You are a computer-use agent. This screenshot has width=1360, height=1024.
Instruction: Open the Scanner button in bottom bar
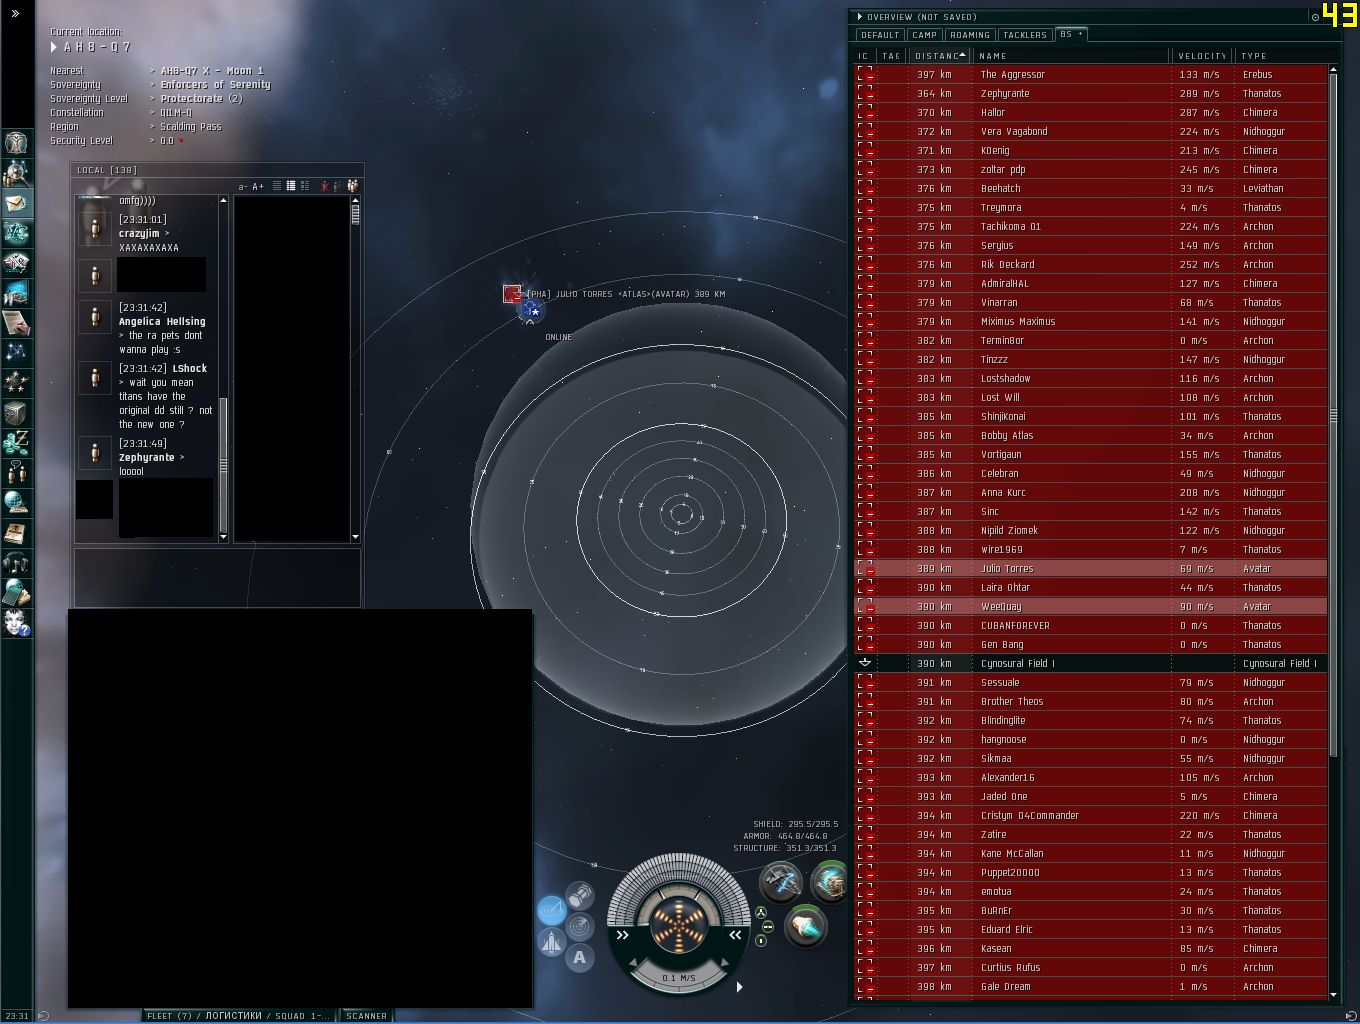coord(367,1016)
